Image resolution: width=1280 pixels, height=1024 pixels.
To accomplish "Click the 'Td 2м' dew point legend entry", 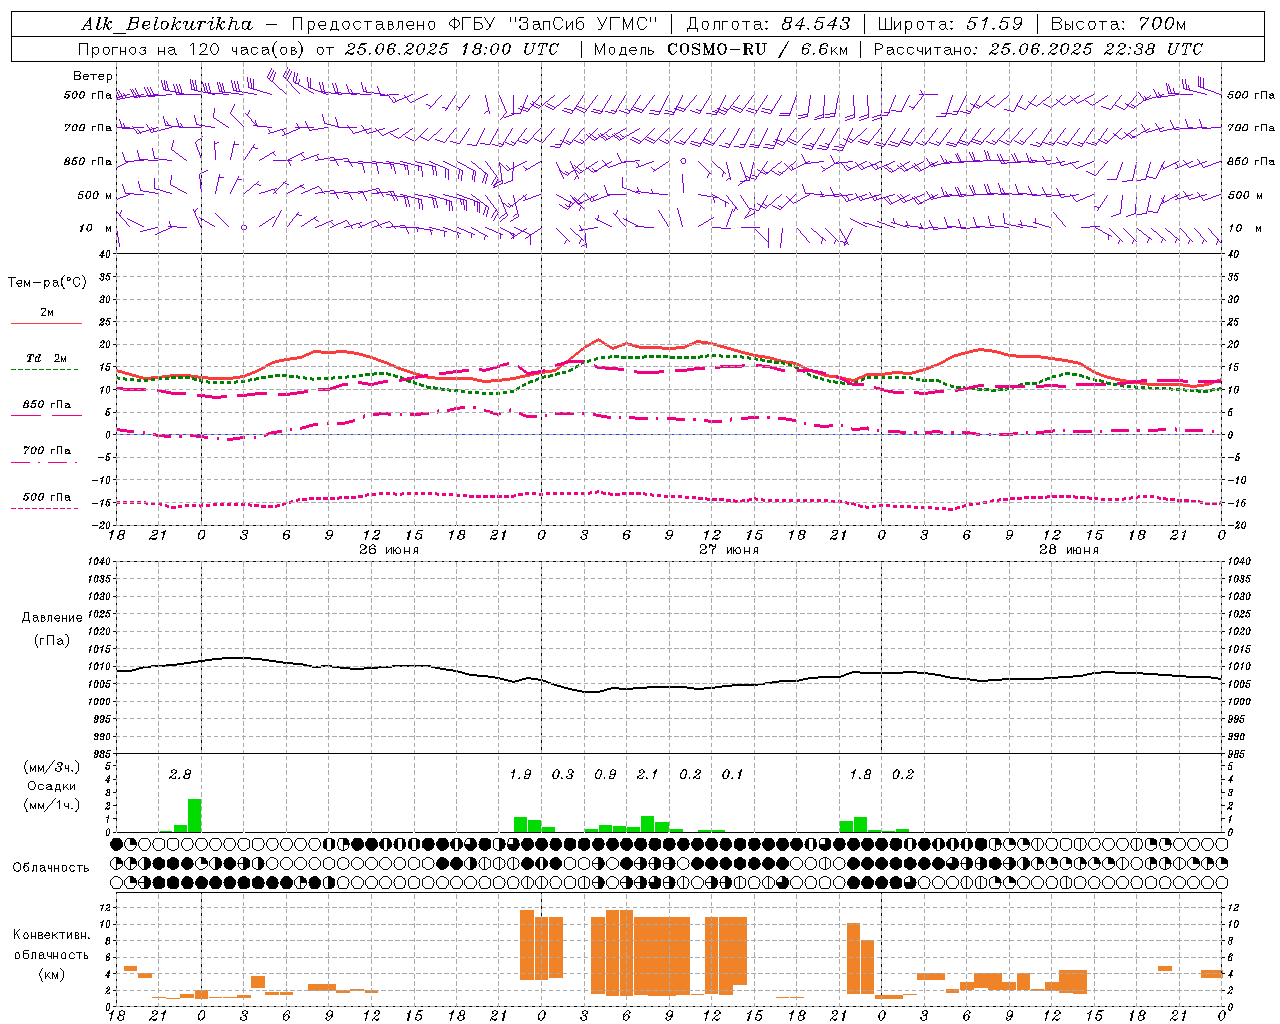I will pos(47,358).
